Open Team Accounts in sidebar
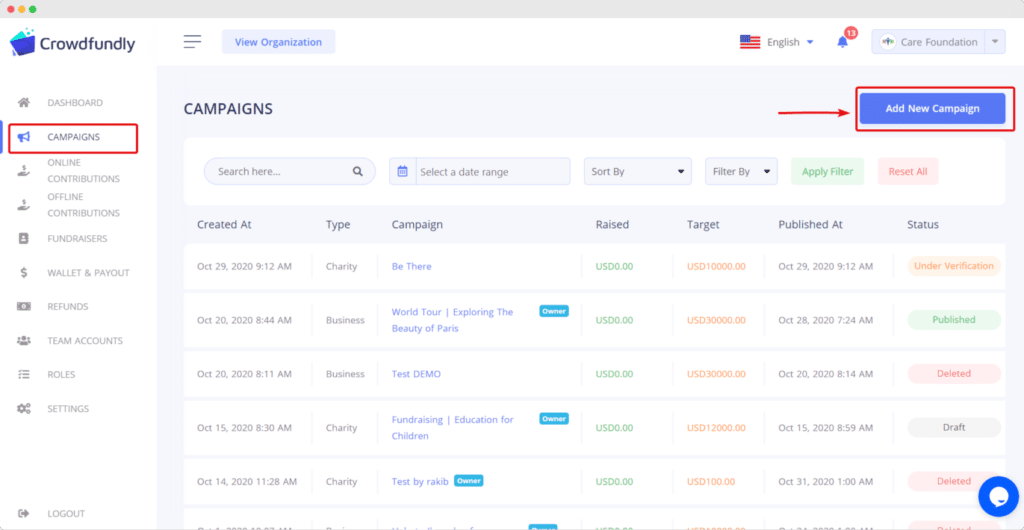The image size is (1024, 530). 85,341
